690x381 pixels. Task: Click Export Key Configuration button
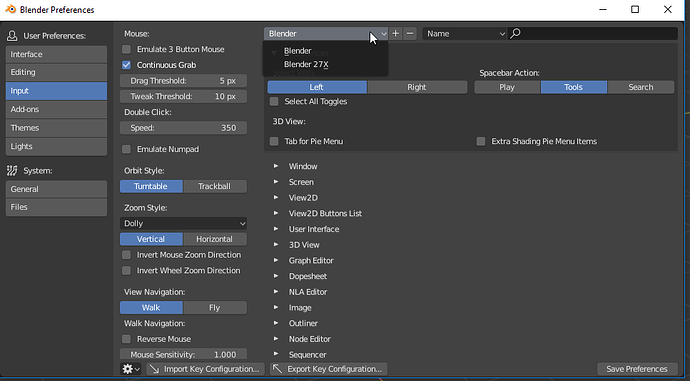pyautogui.click(x=328, y=369)
